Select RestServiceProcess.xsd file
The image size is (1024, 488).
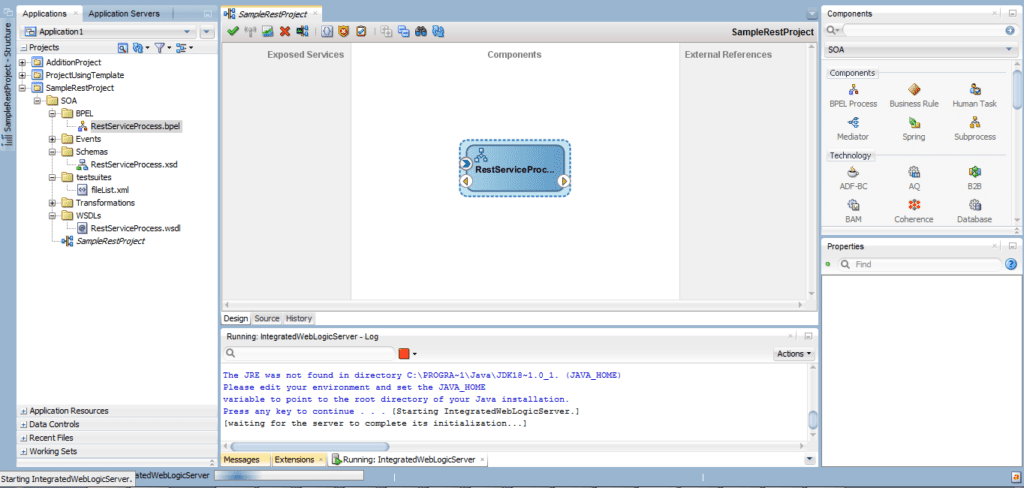click(x=134, y=165)
